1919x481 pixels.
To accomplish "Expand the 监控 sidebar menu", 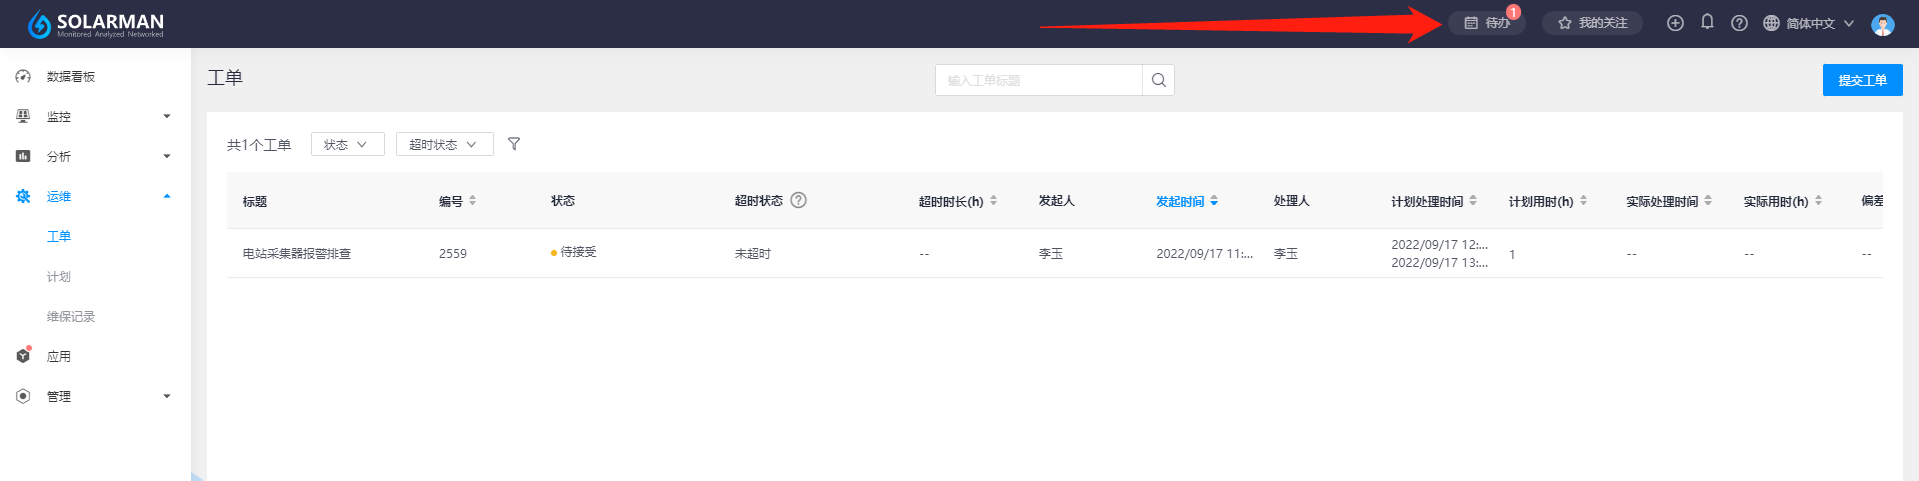I will 93,116.
